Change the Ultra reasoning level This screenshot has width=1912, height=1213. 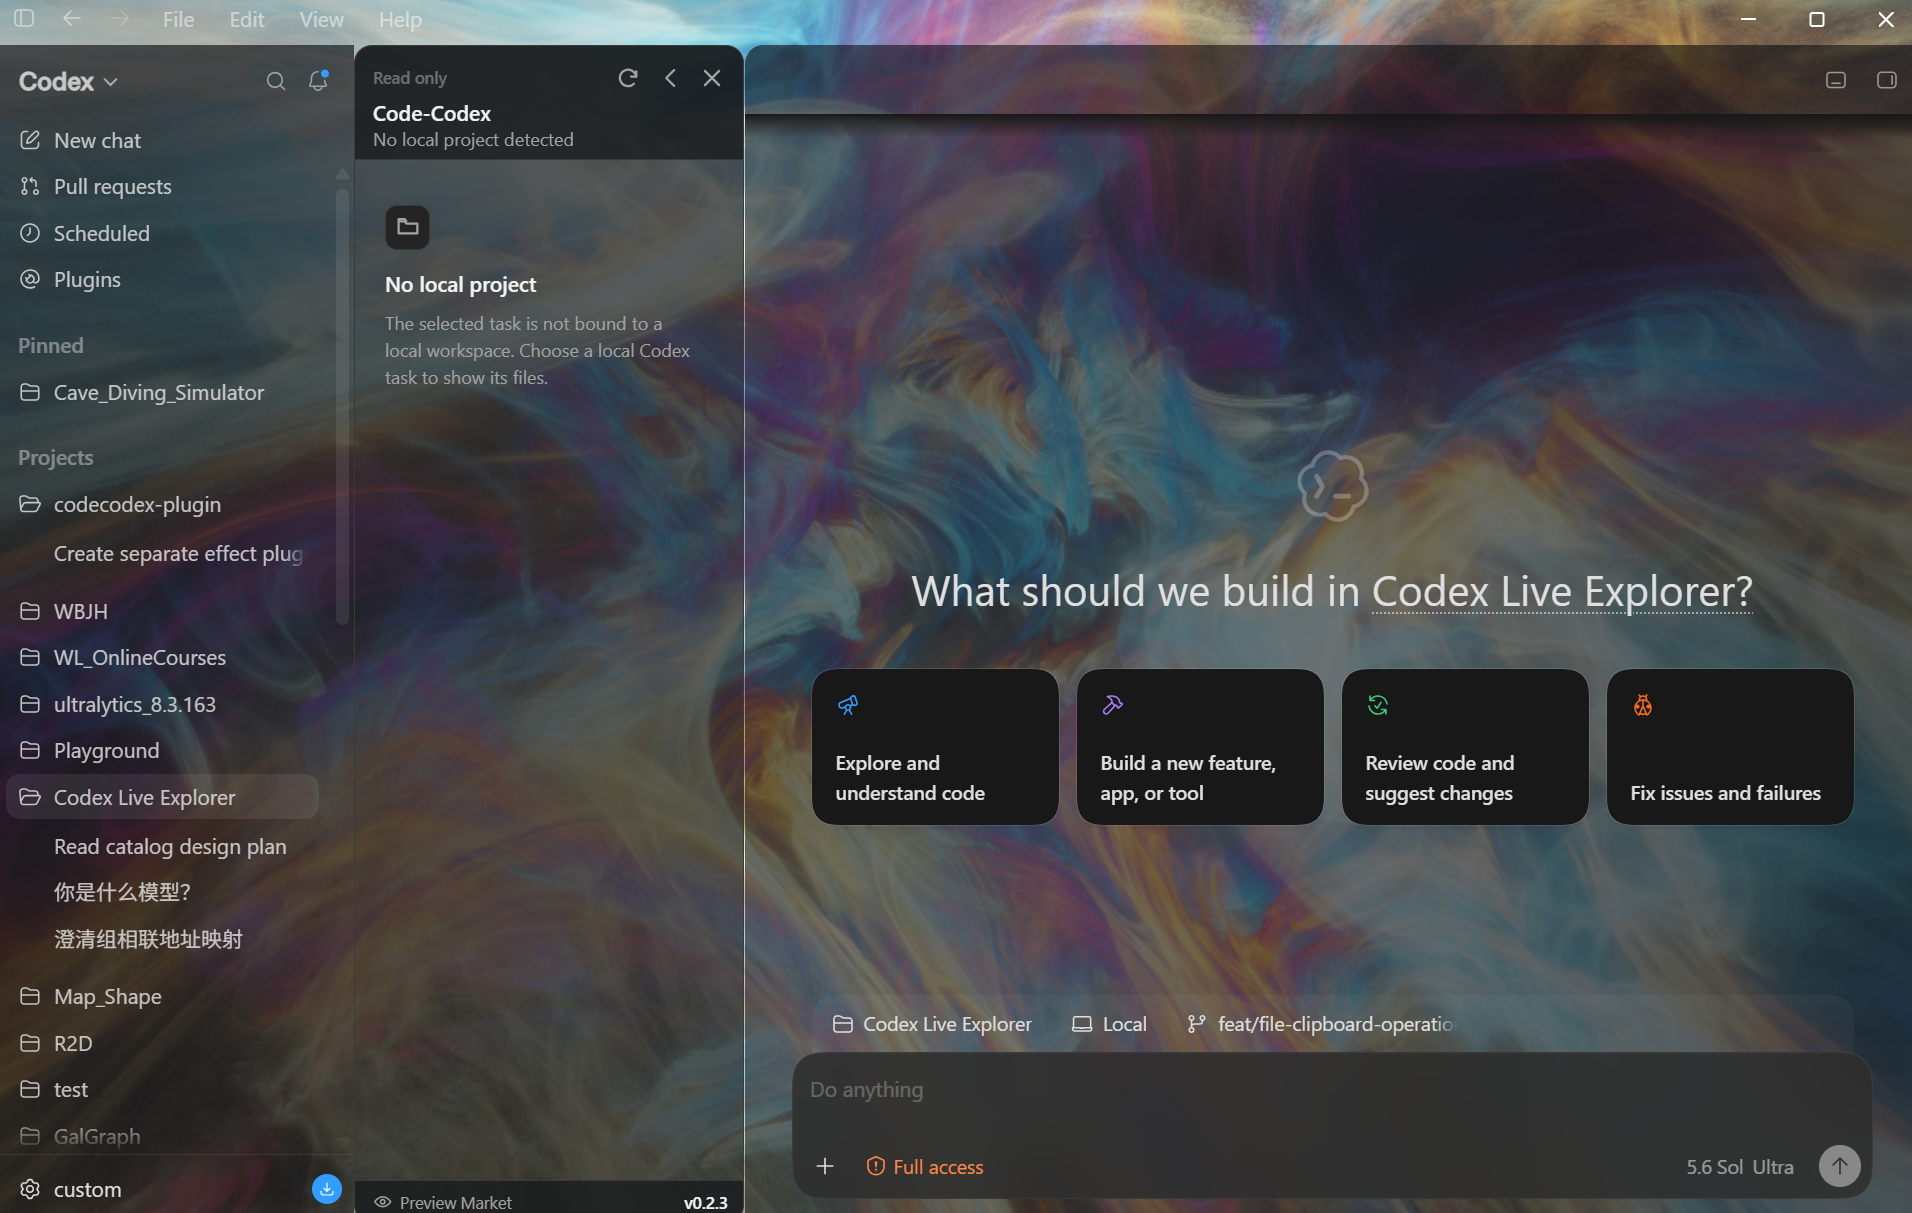click(1773, 1167)
